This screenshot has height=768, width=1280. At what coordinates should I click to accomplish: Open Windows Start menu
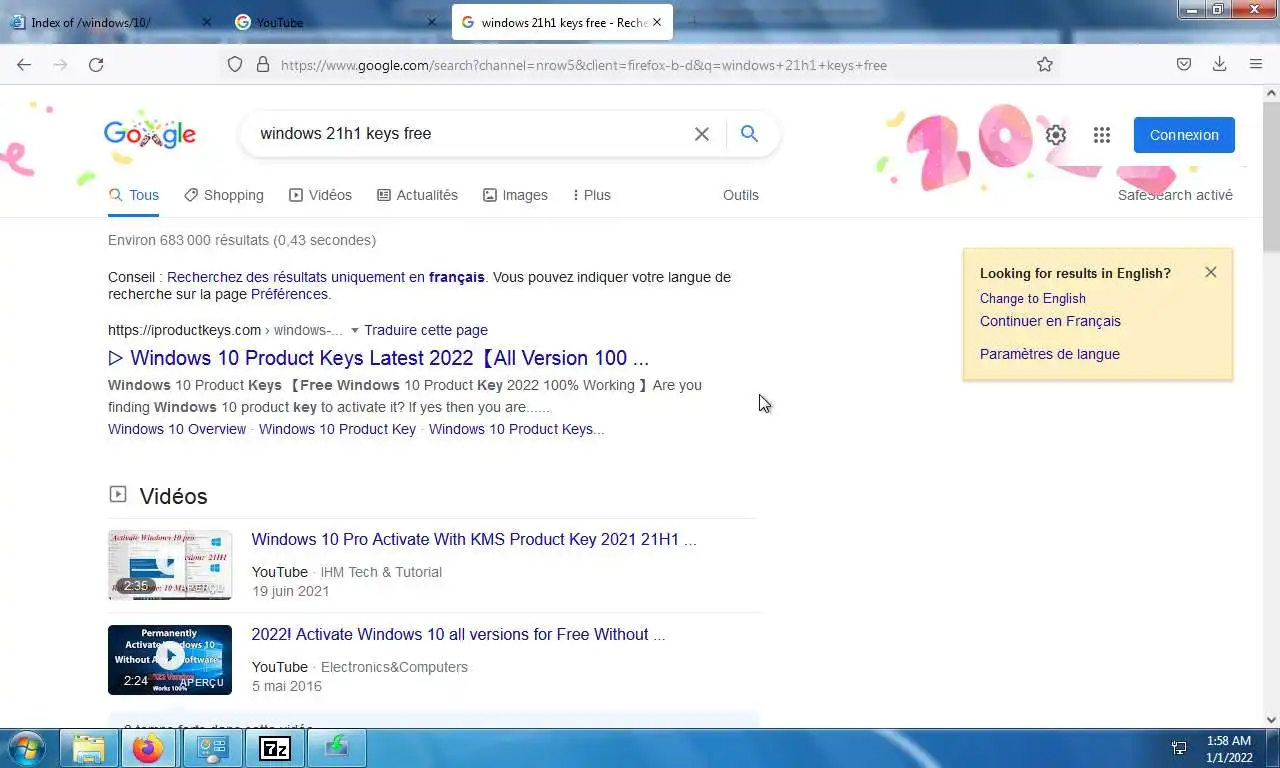pyautogui.click(x=26, y=747)
